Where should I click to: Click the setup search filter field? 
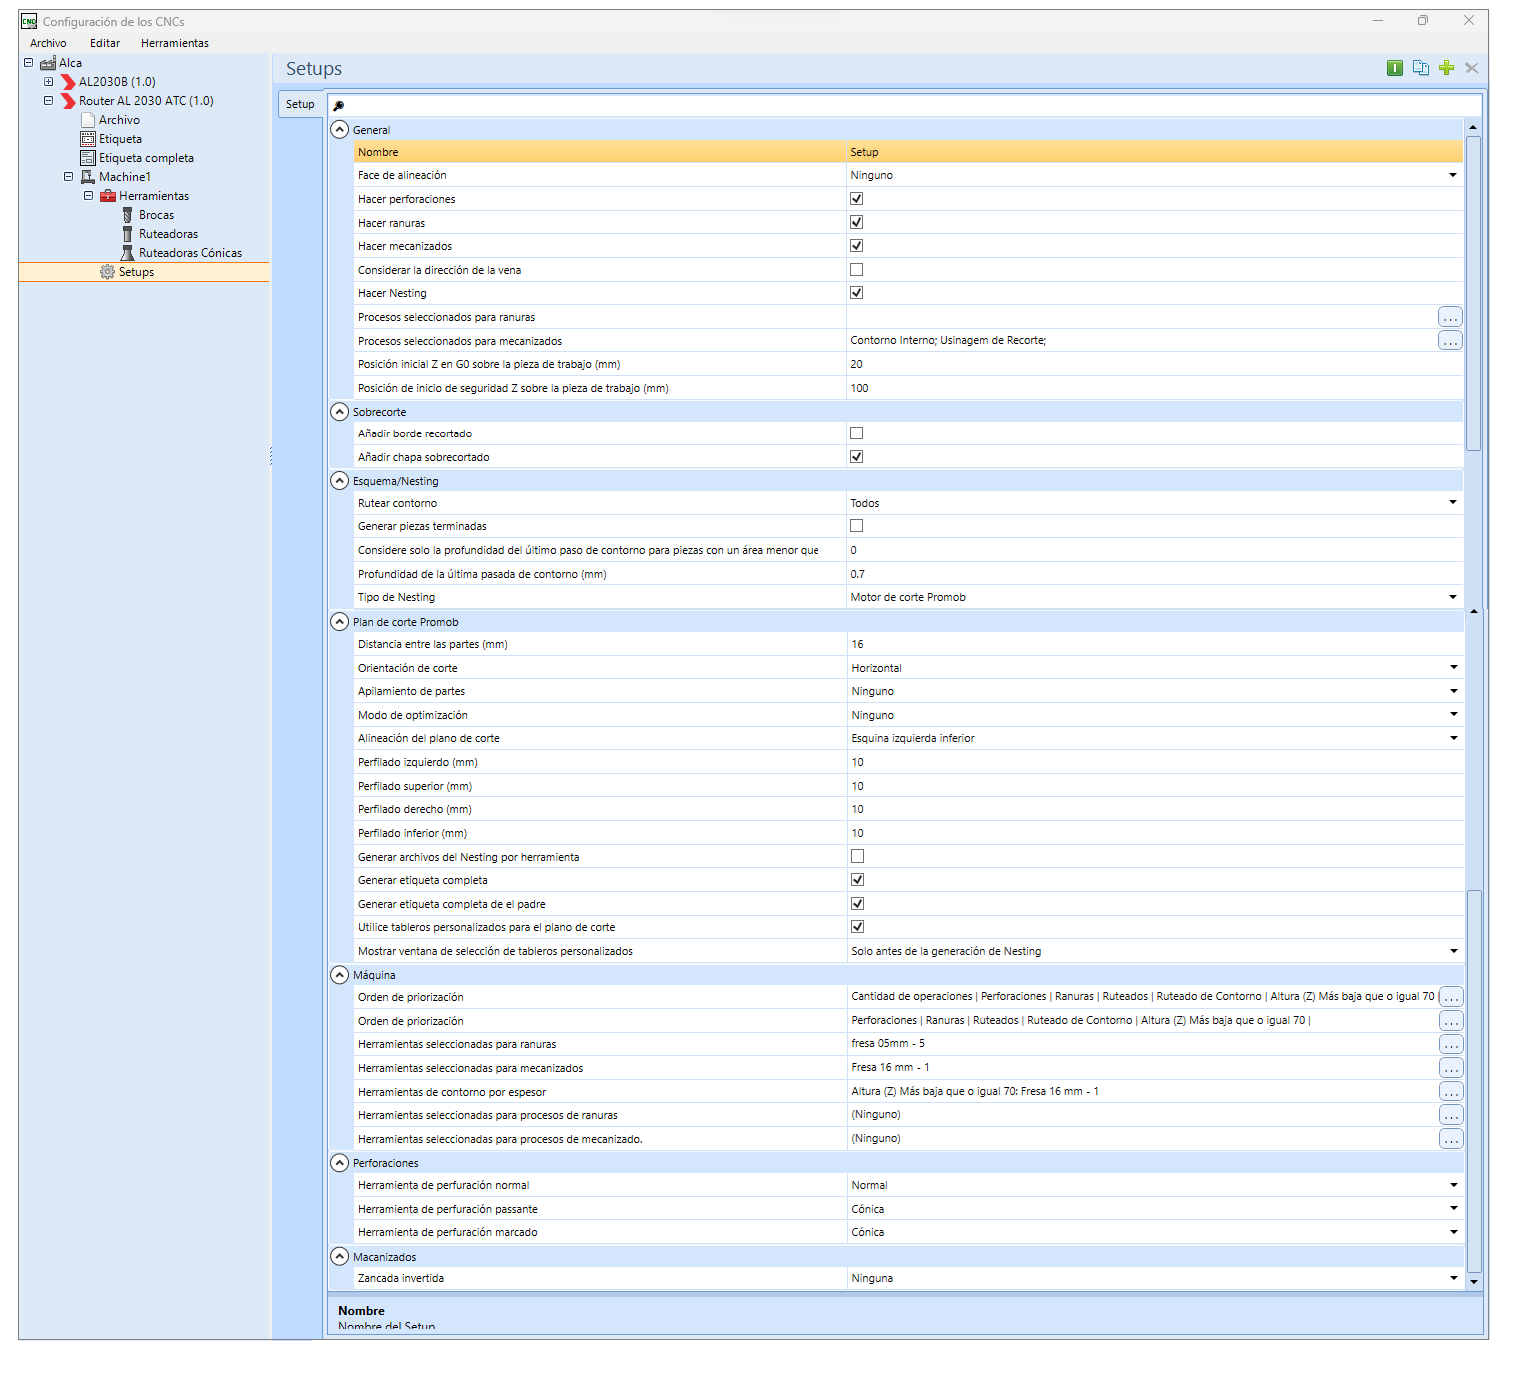click(905, 106)
